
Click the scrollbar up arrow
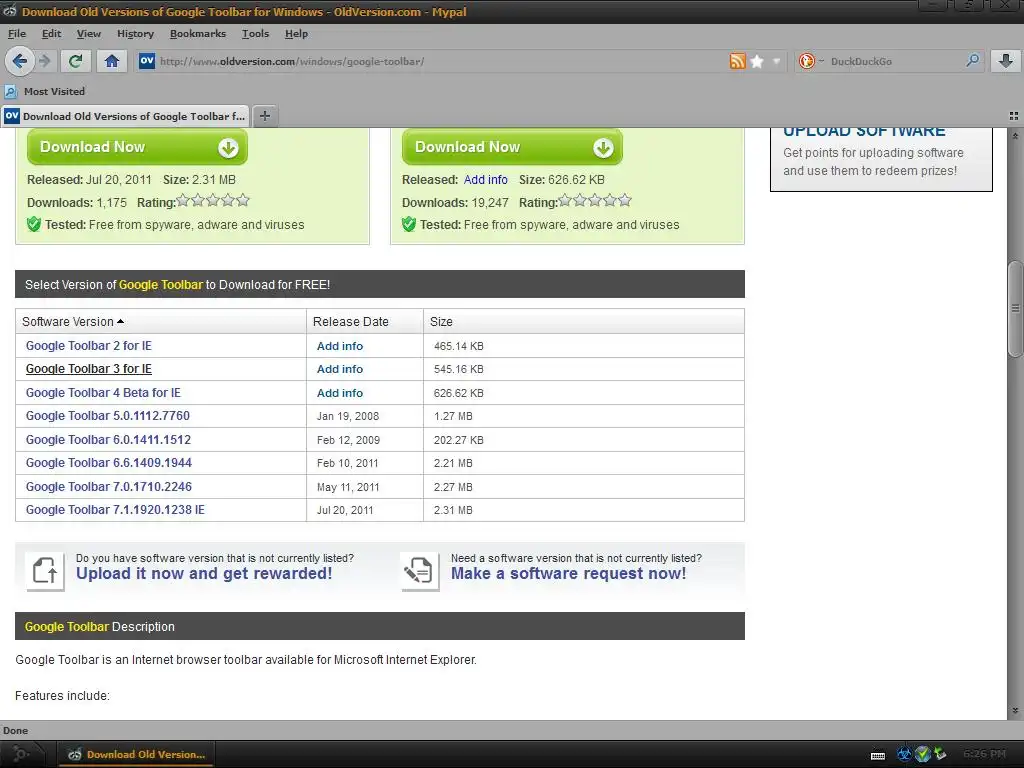[x=1015, y=136]
